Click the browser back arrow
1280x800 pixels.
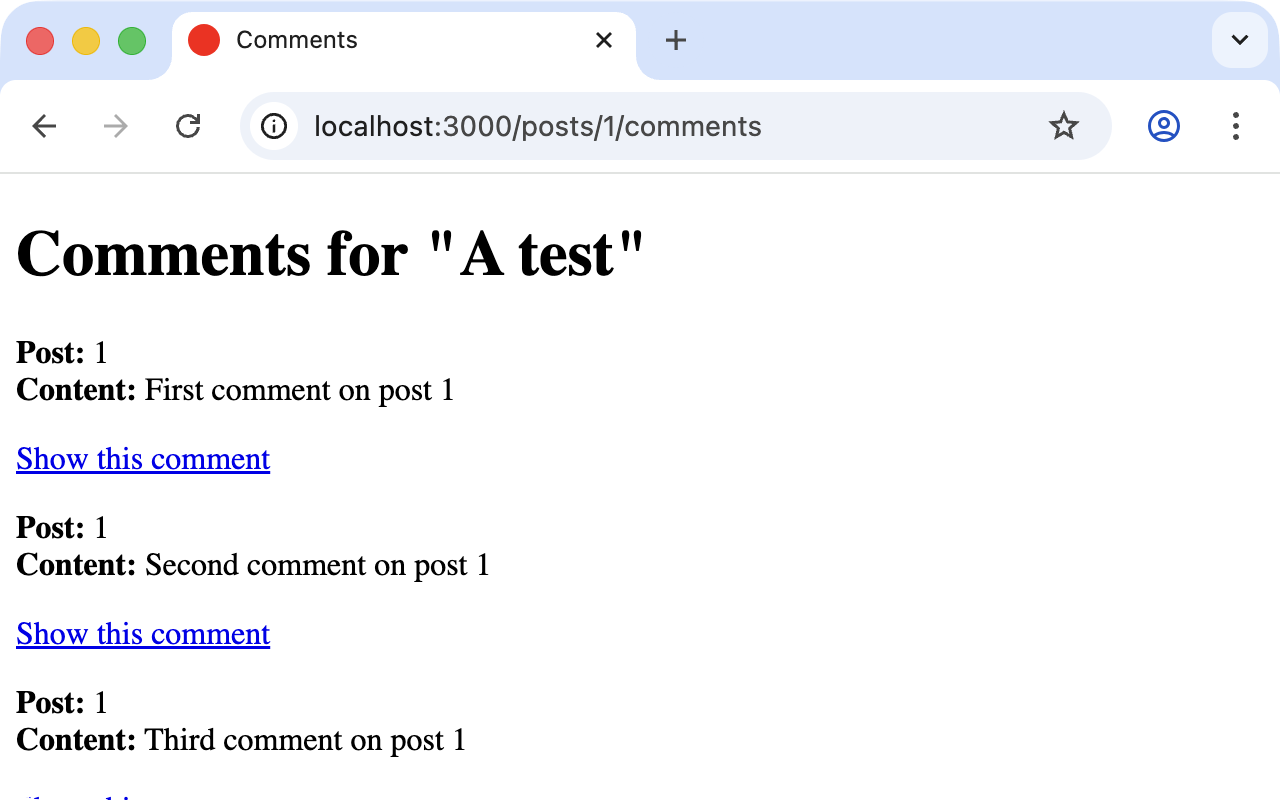[x=44, y=126]
